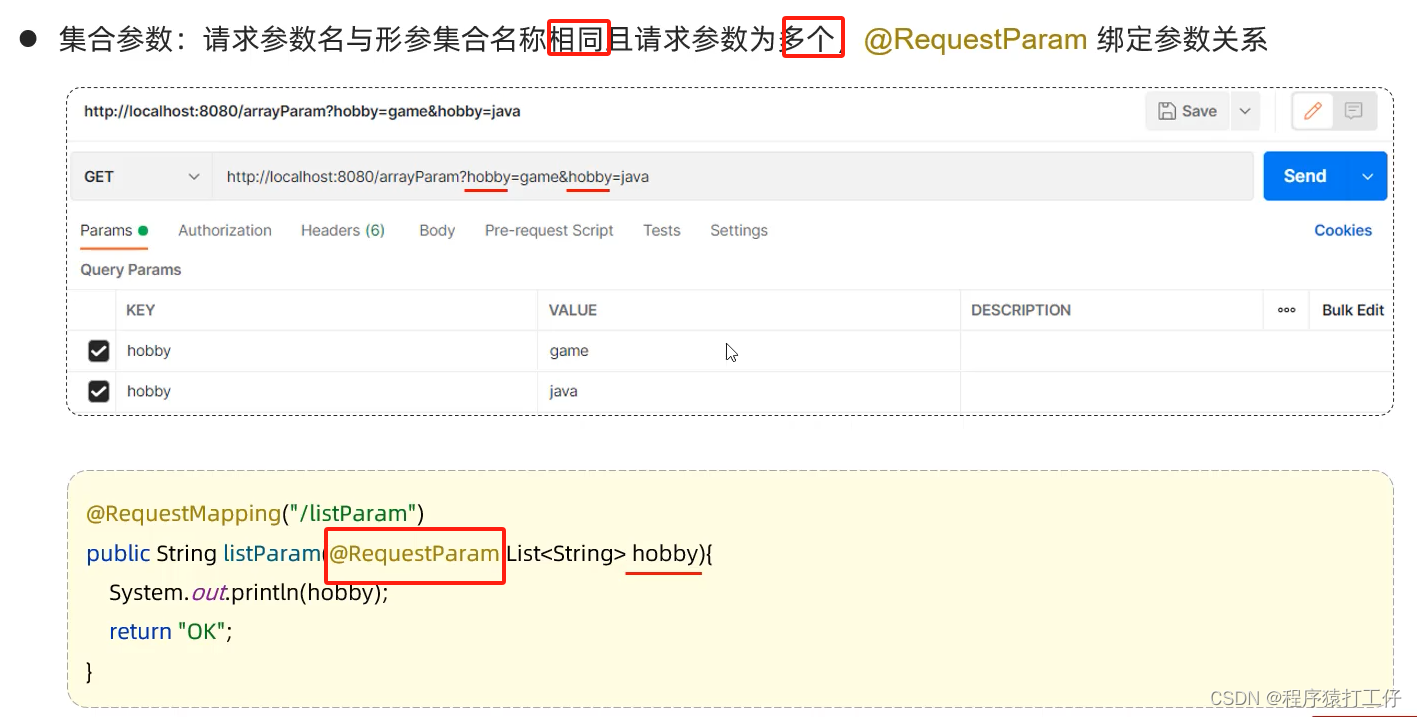
Task: Click the pencil edit icon
Action: click(x=1313, y=111)
